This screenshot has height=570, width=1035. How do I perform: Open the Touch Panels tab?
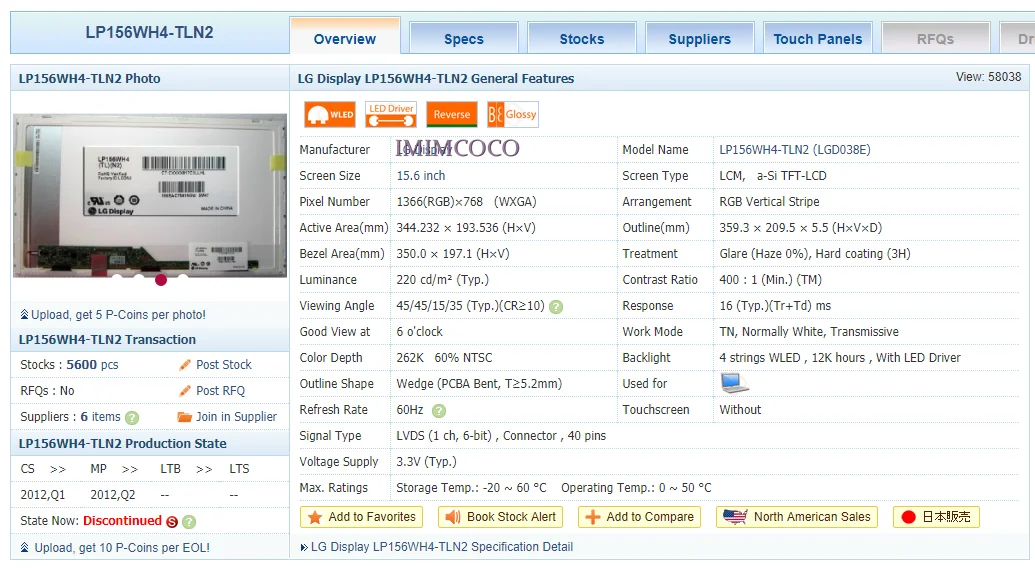tap(818, 38)
